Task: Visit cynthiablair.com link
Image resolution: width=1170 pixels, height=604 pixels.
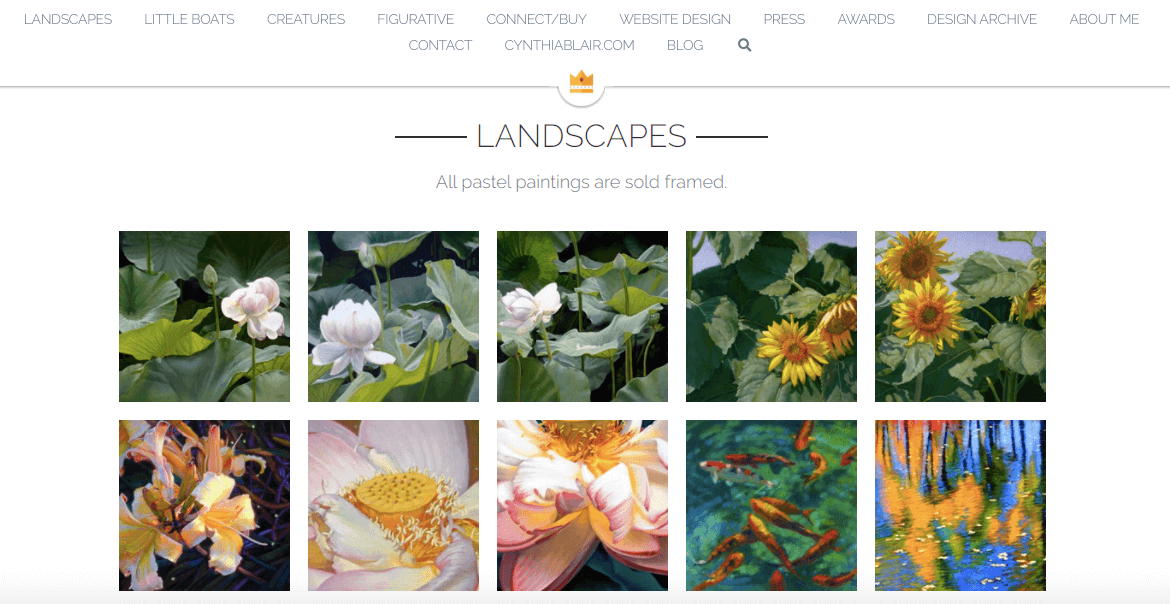Action: click(x=569, y=45)
